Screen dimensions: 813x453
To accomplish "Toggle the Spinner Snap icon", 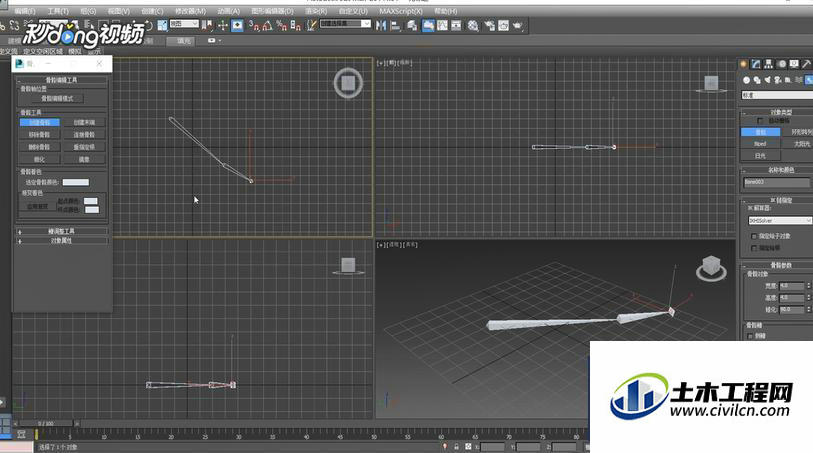I will [x=296, y=25].
